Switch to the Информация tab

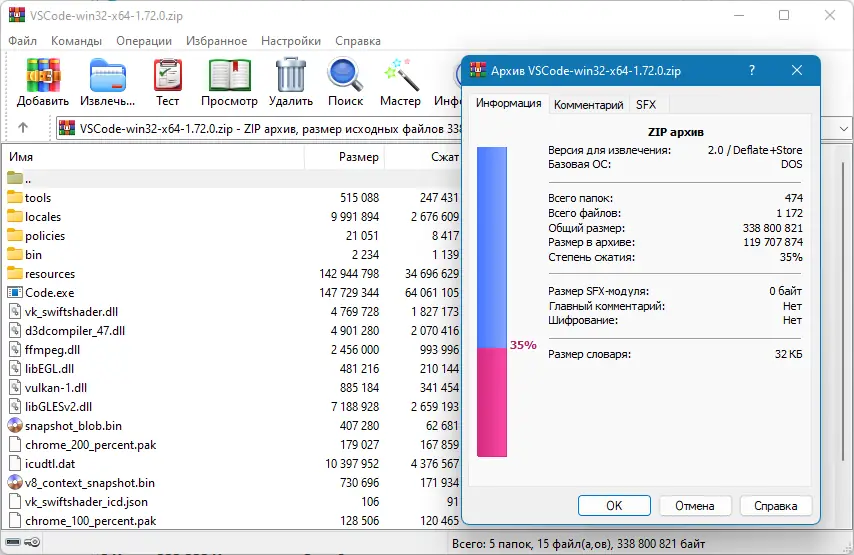tap(509, 103)
